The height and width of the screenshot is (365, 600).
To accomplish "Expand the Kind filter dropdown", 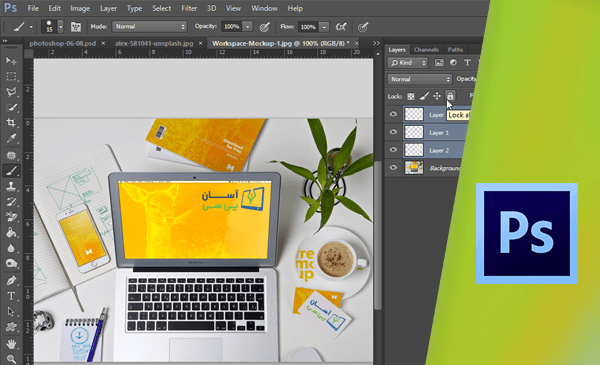I will (x=408, y=63).
